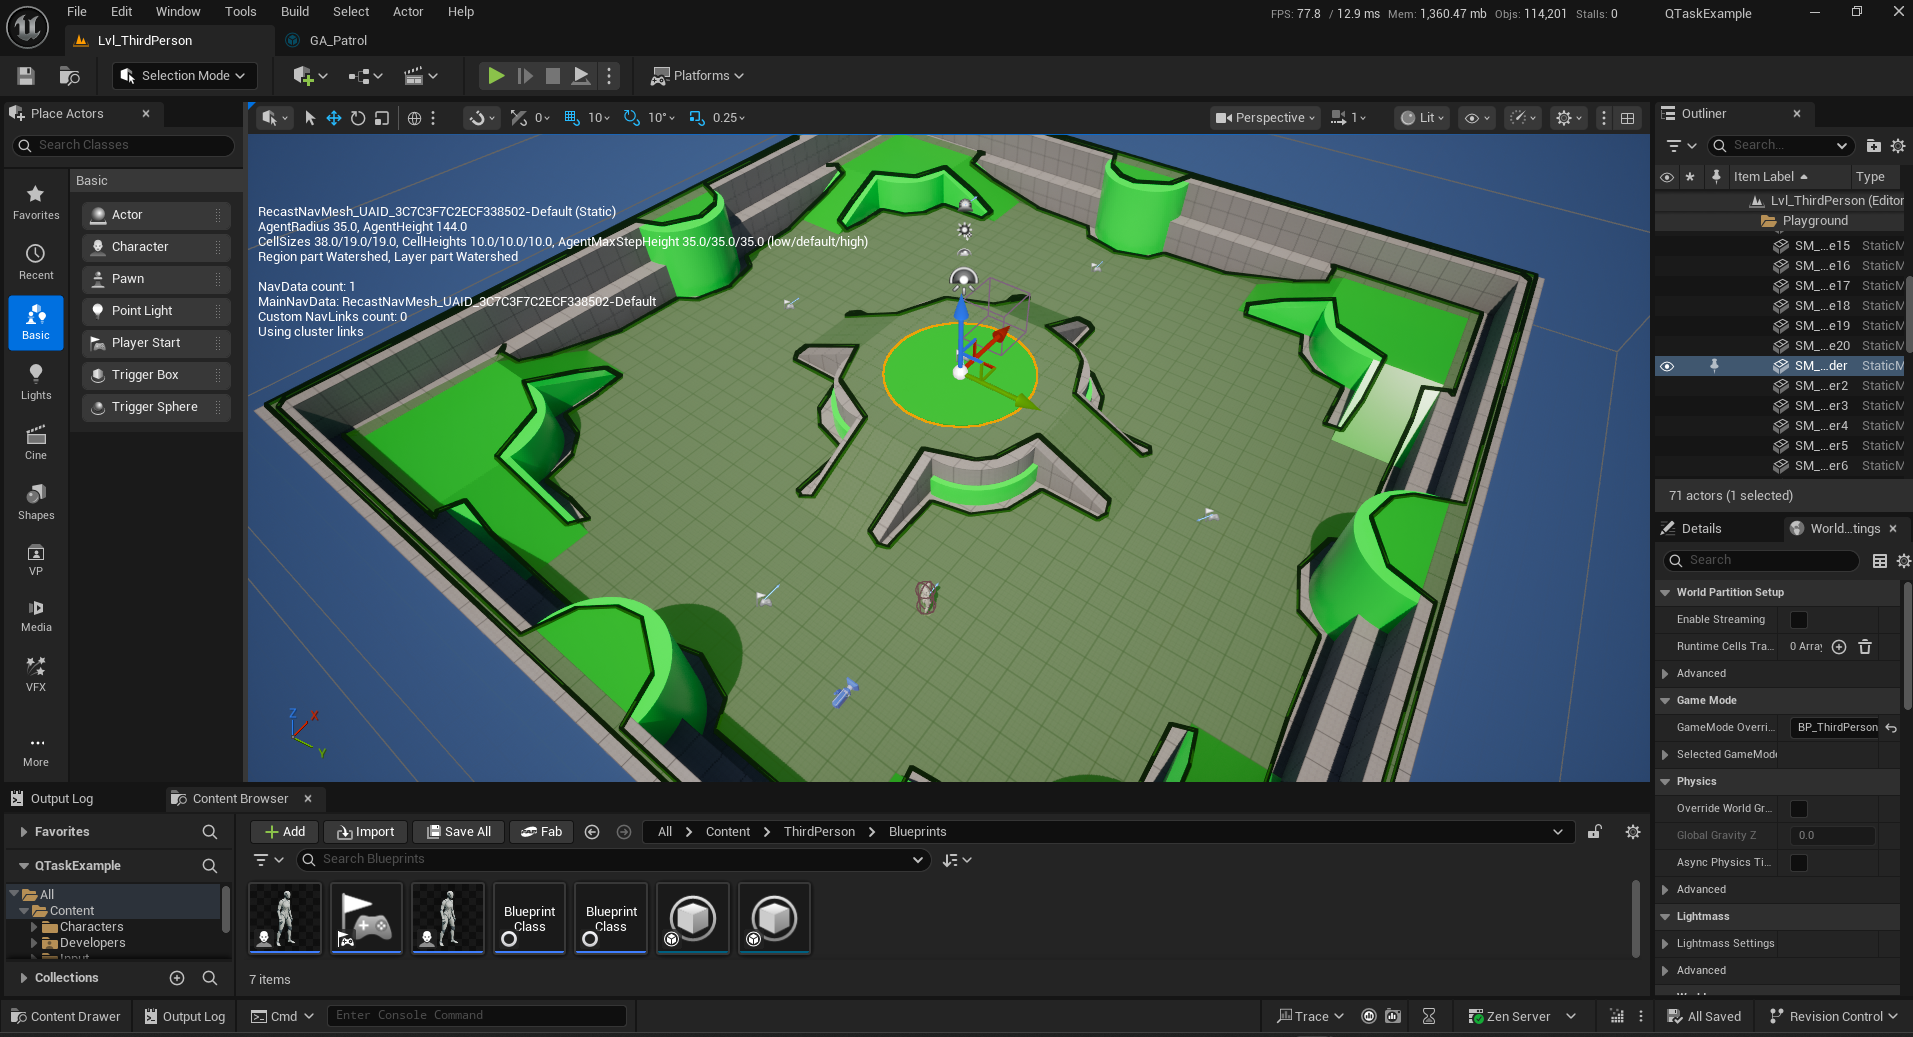This screenshot has height=1037, width=1913.
Task: Start Play In Editor with the green play button
Action: pos(495,76)
